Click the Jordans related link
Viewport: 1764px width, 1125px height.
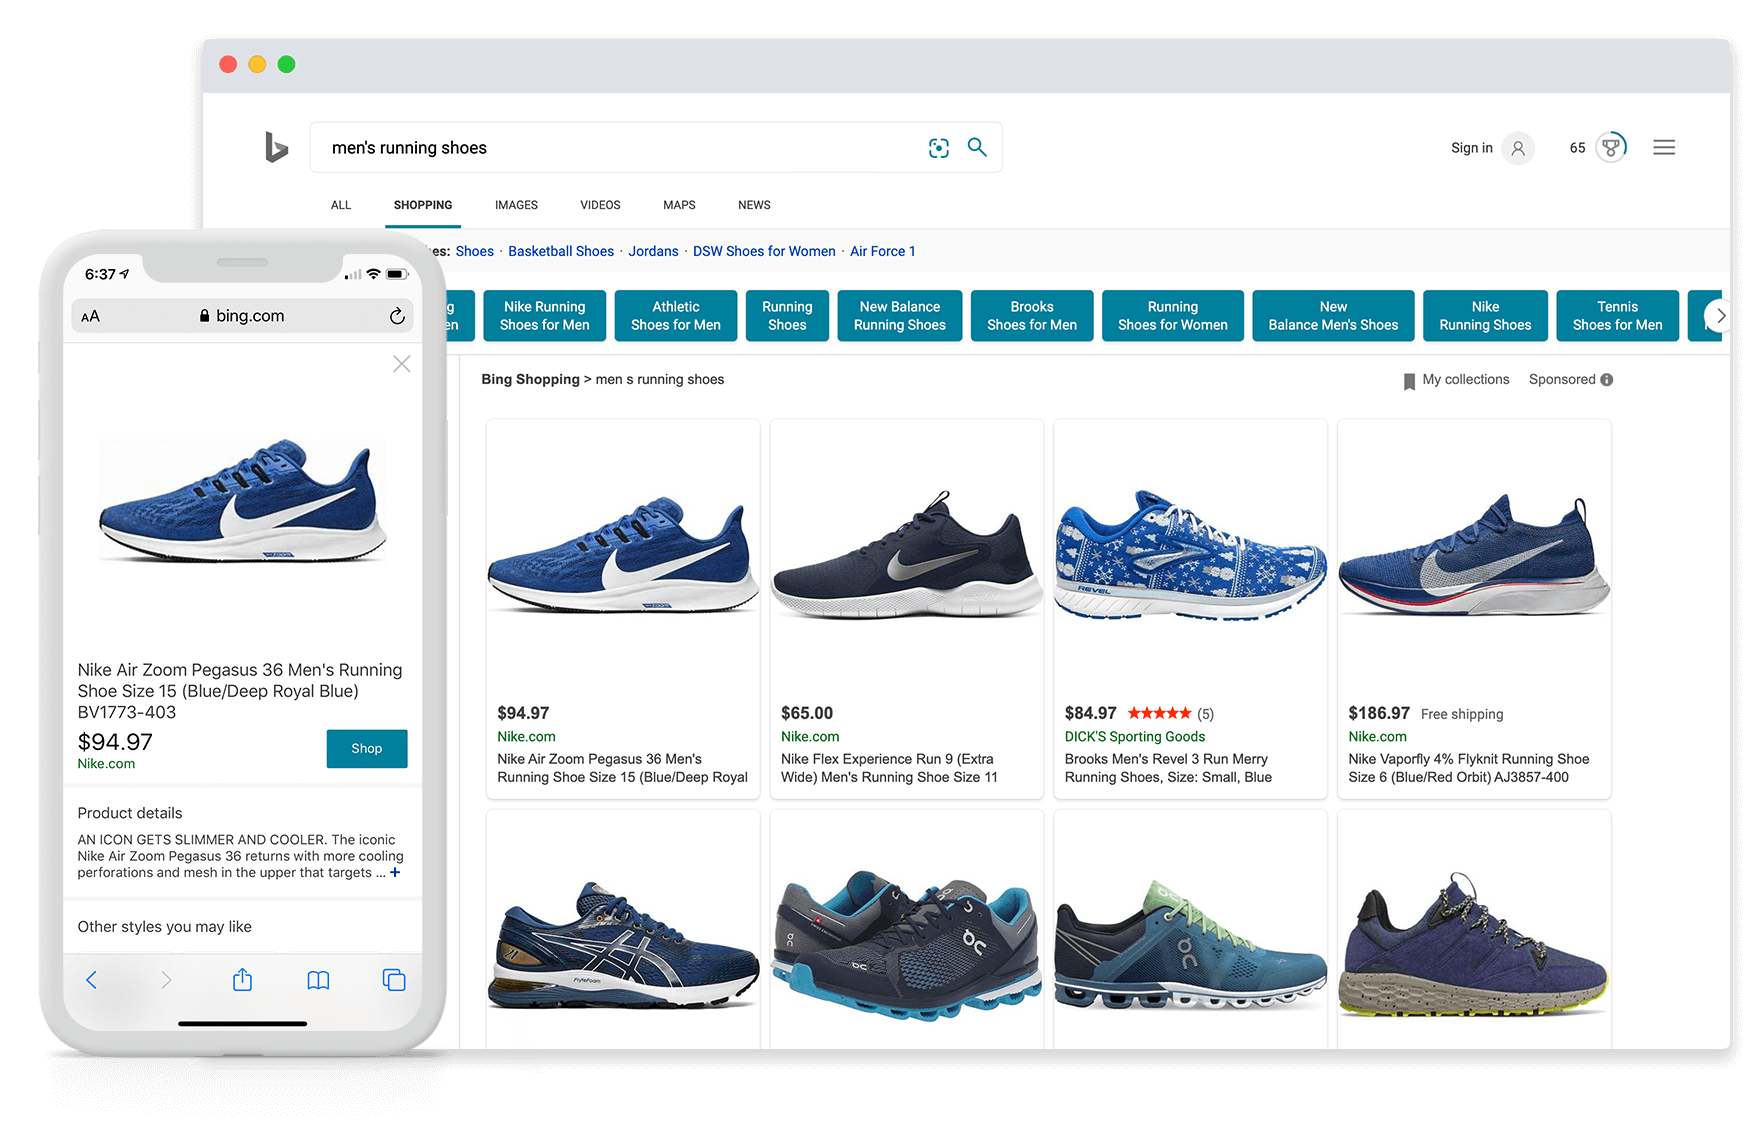click(653, 251)
